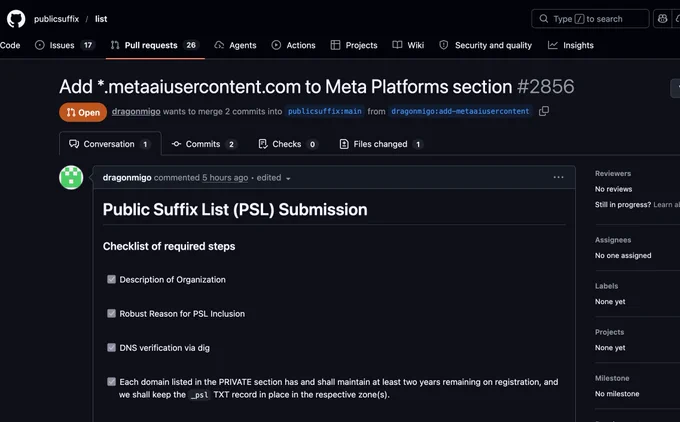The width and height of the screenshot is (680, 422).
Task: Open dragonmigo's profile link in merge description
Action: (136, 111)
